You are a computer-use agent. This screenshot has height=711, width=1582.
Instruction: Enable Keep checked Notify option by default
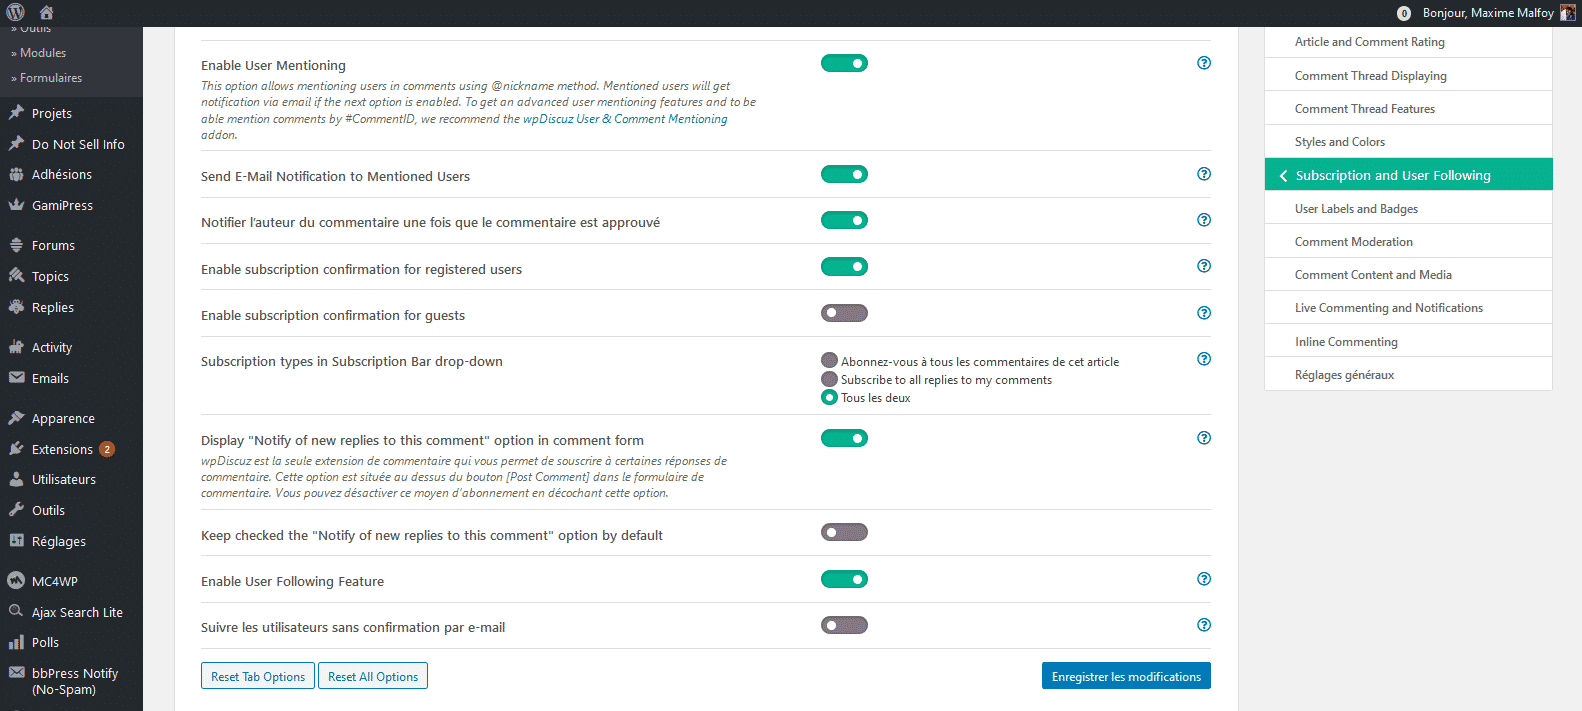coord(844,532)
